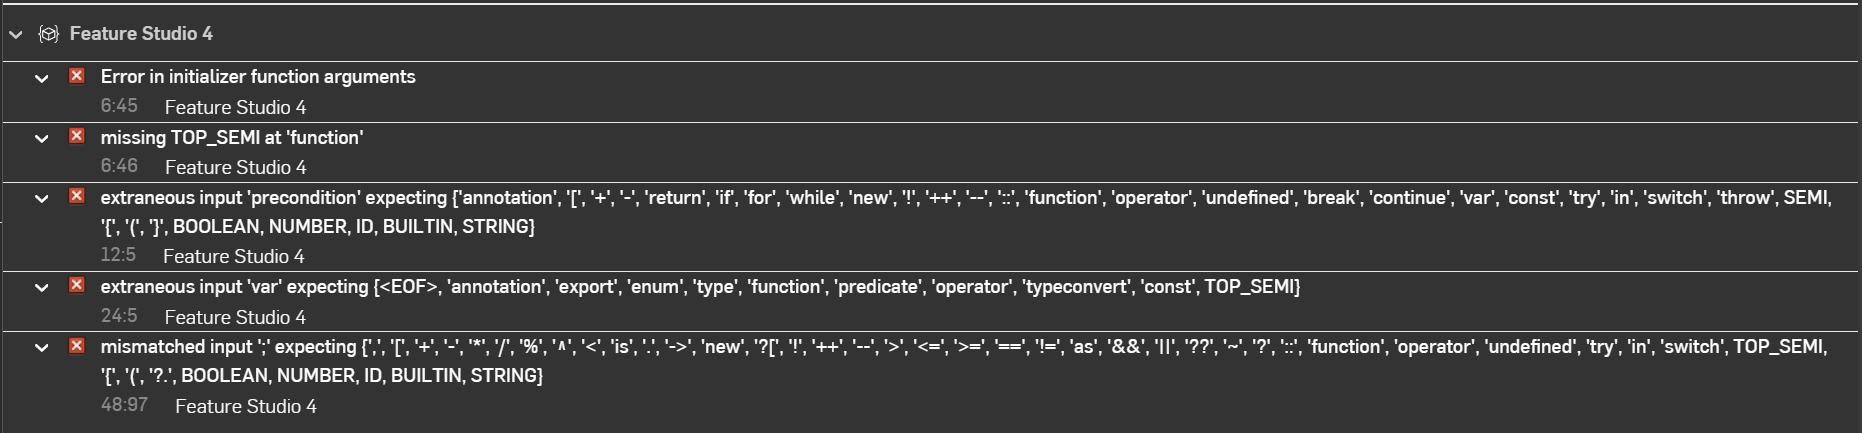This screenshot has width=1862, height=433.
Task: Collapse the initializer function arguments error
Action: (42, 78)
